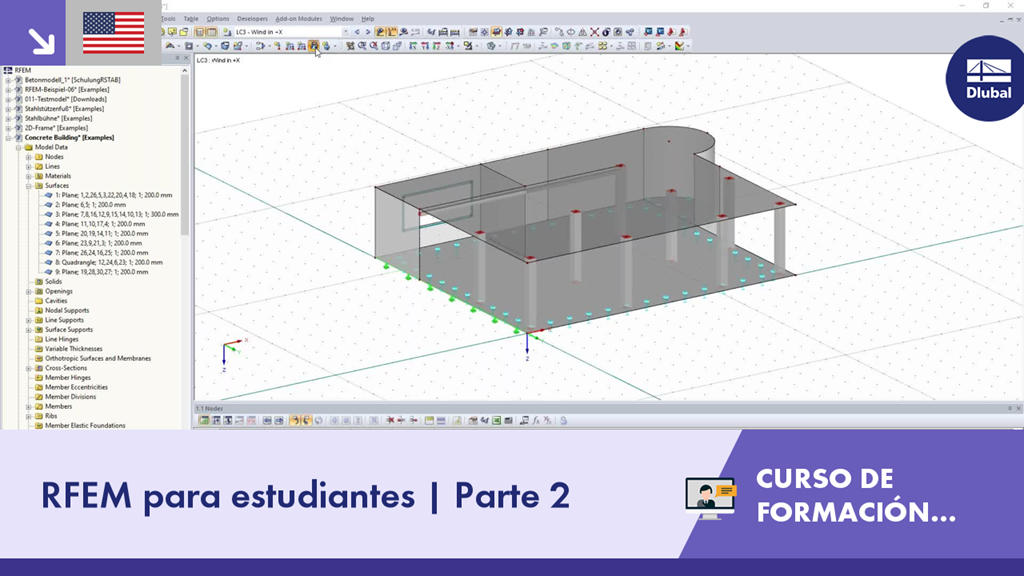Go to previous table with blue left arrow

[267, 421]
